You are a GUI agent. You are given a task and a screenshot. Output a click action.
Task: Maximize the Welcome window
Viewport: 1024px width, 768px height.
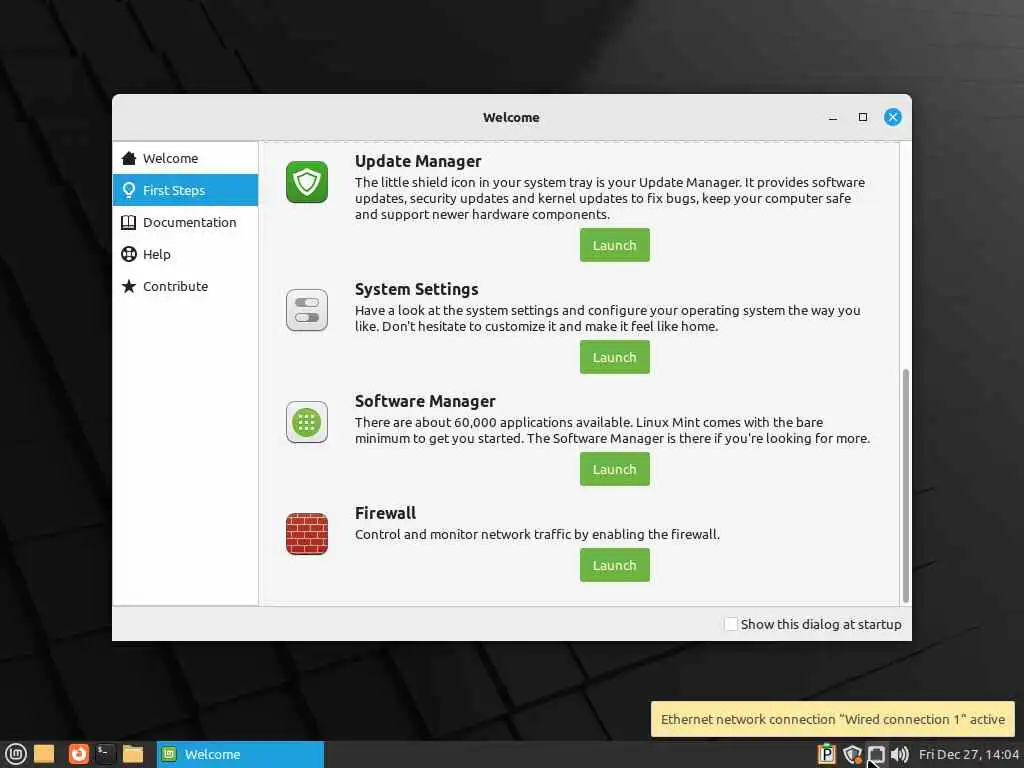[863, 118]
